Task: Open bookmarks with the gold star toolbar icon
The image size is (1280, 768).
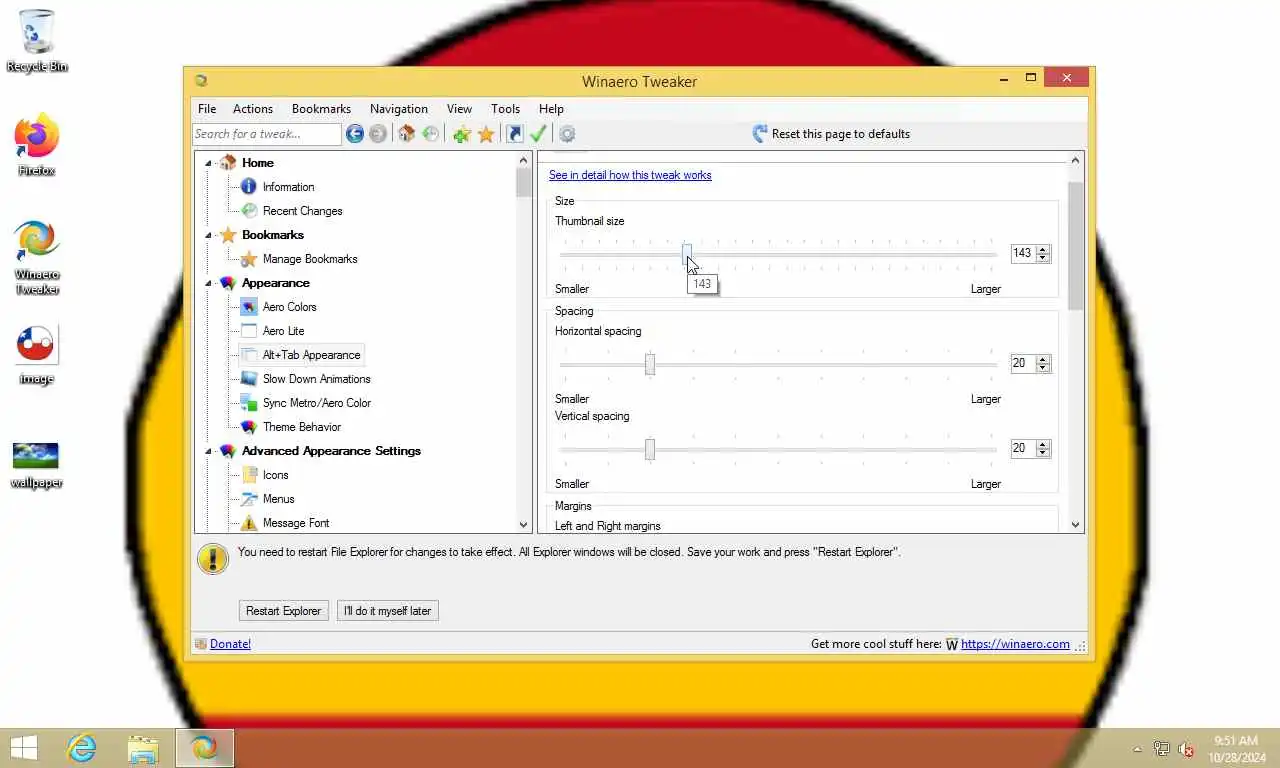Action: [486, 134]
